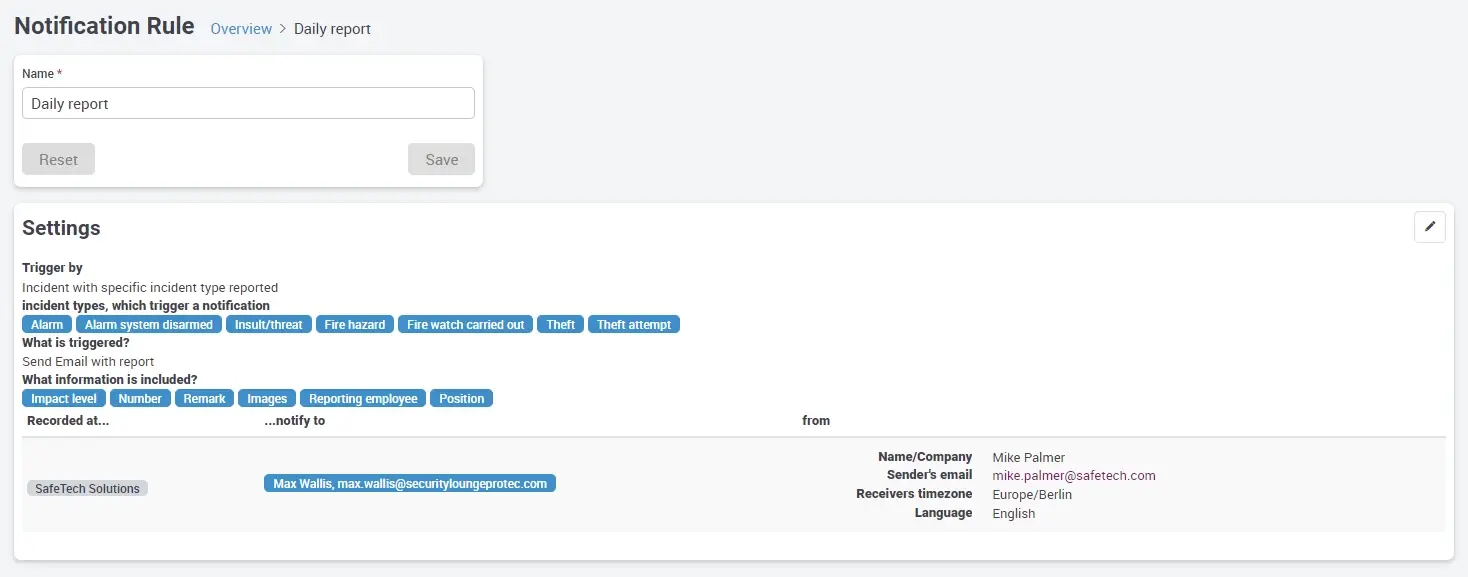Click the Impact level info tag
Viewport: 1468px width, 577px height.
coord(64,399)
